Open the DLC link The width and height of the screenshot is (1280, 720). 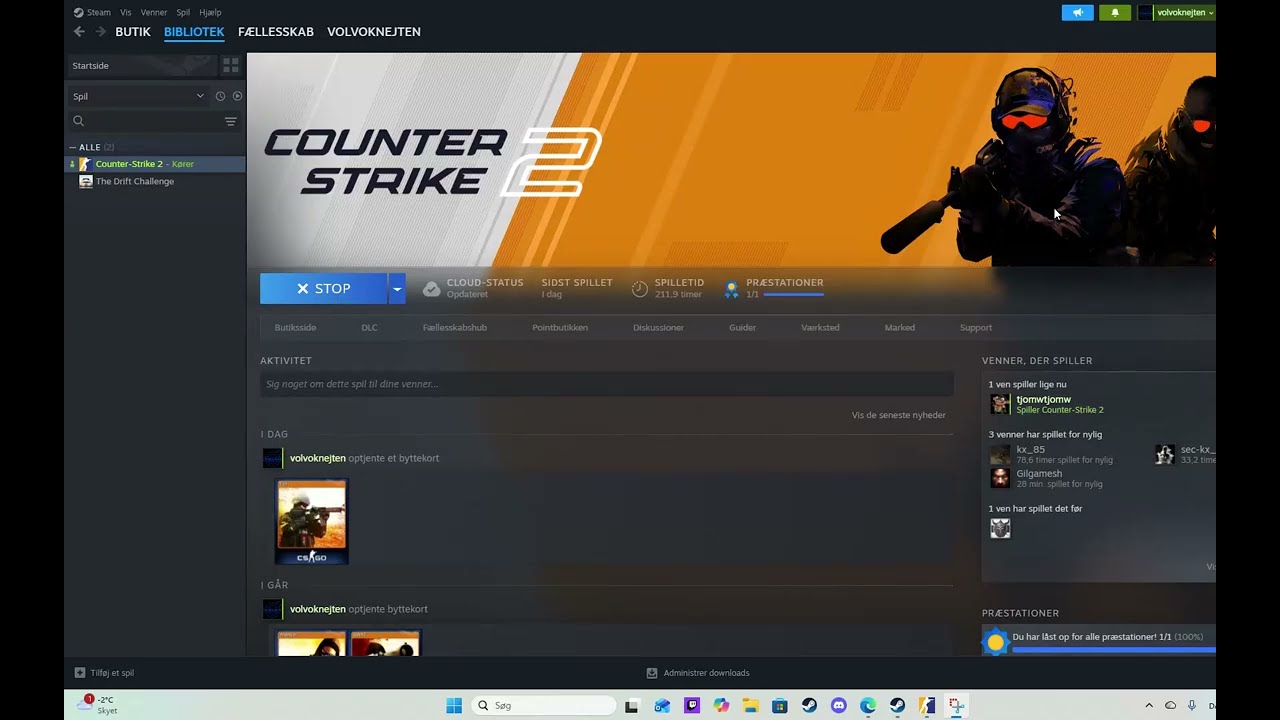coord(369,328)
